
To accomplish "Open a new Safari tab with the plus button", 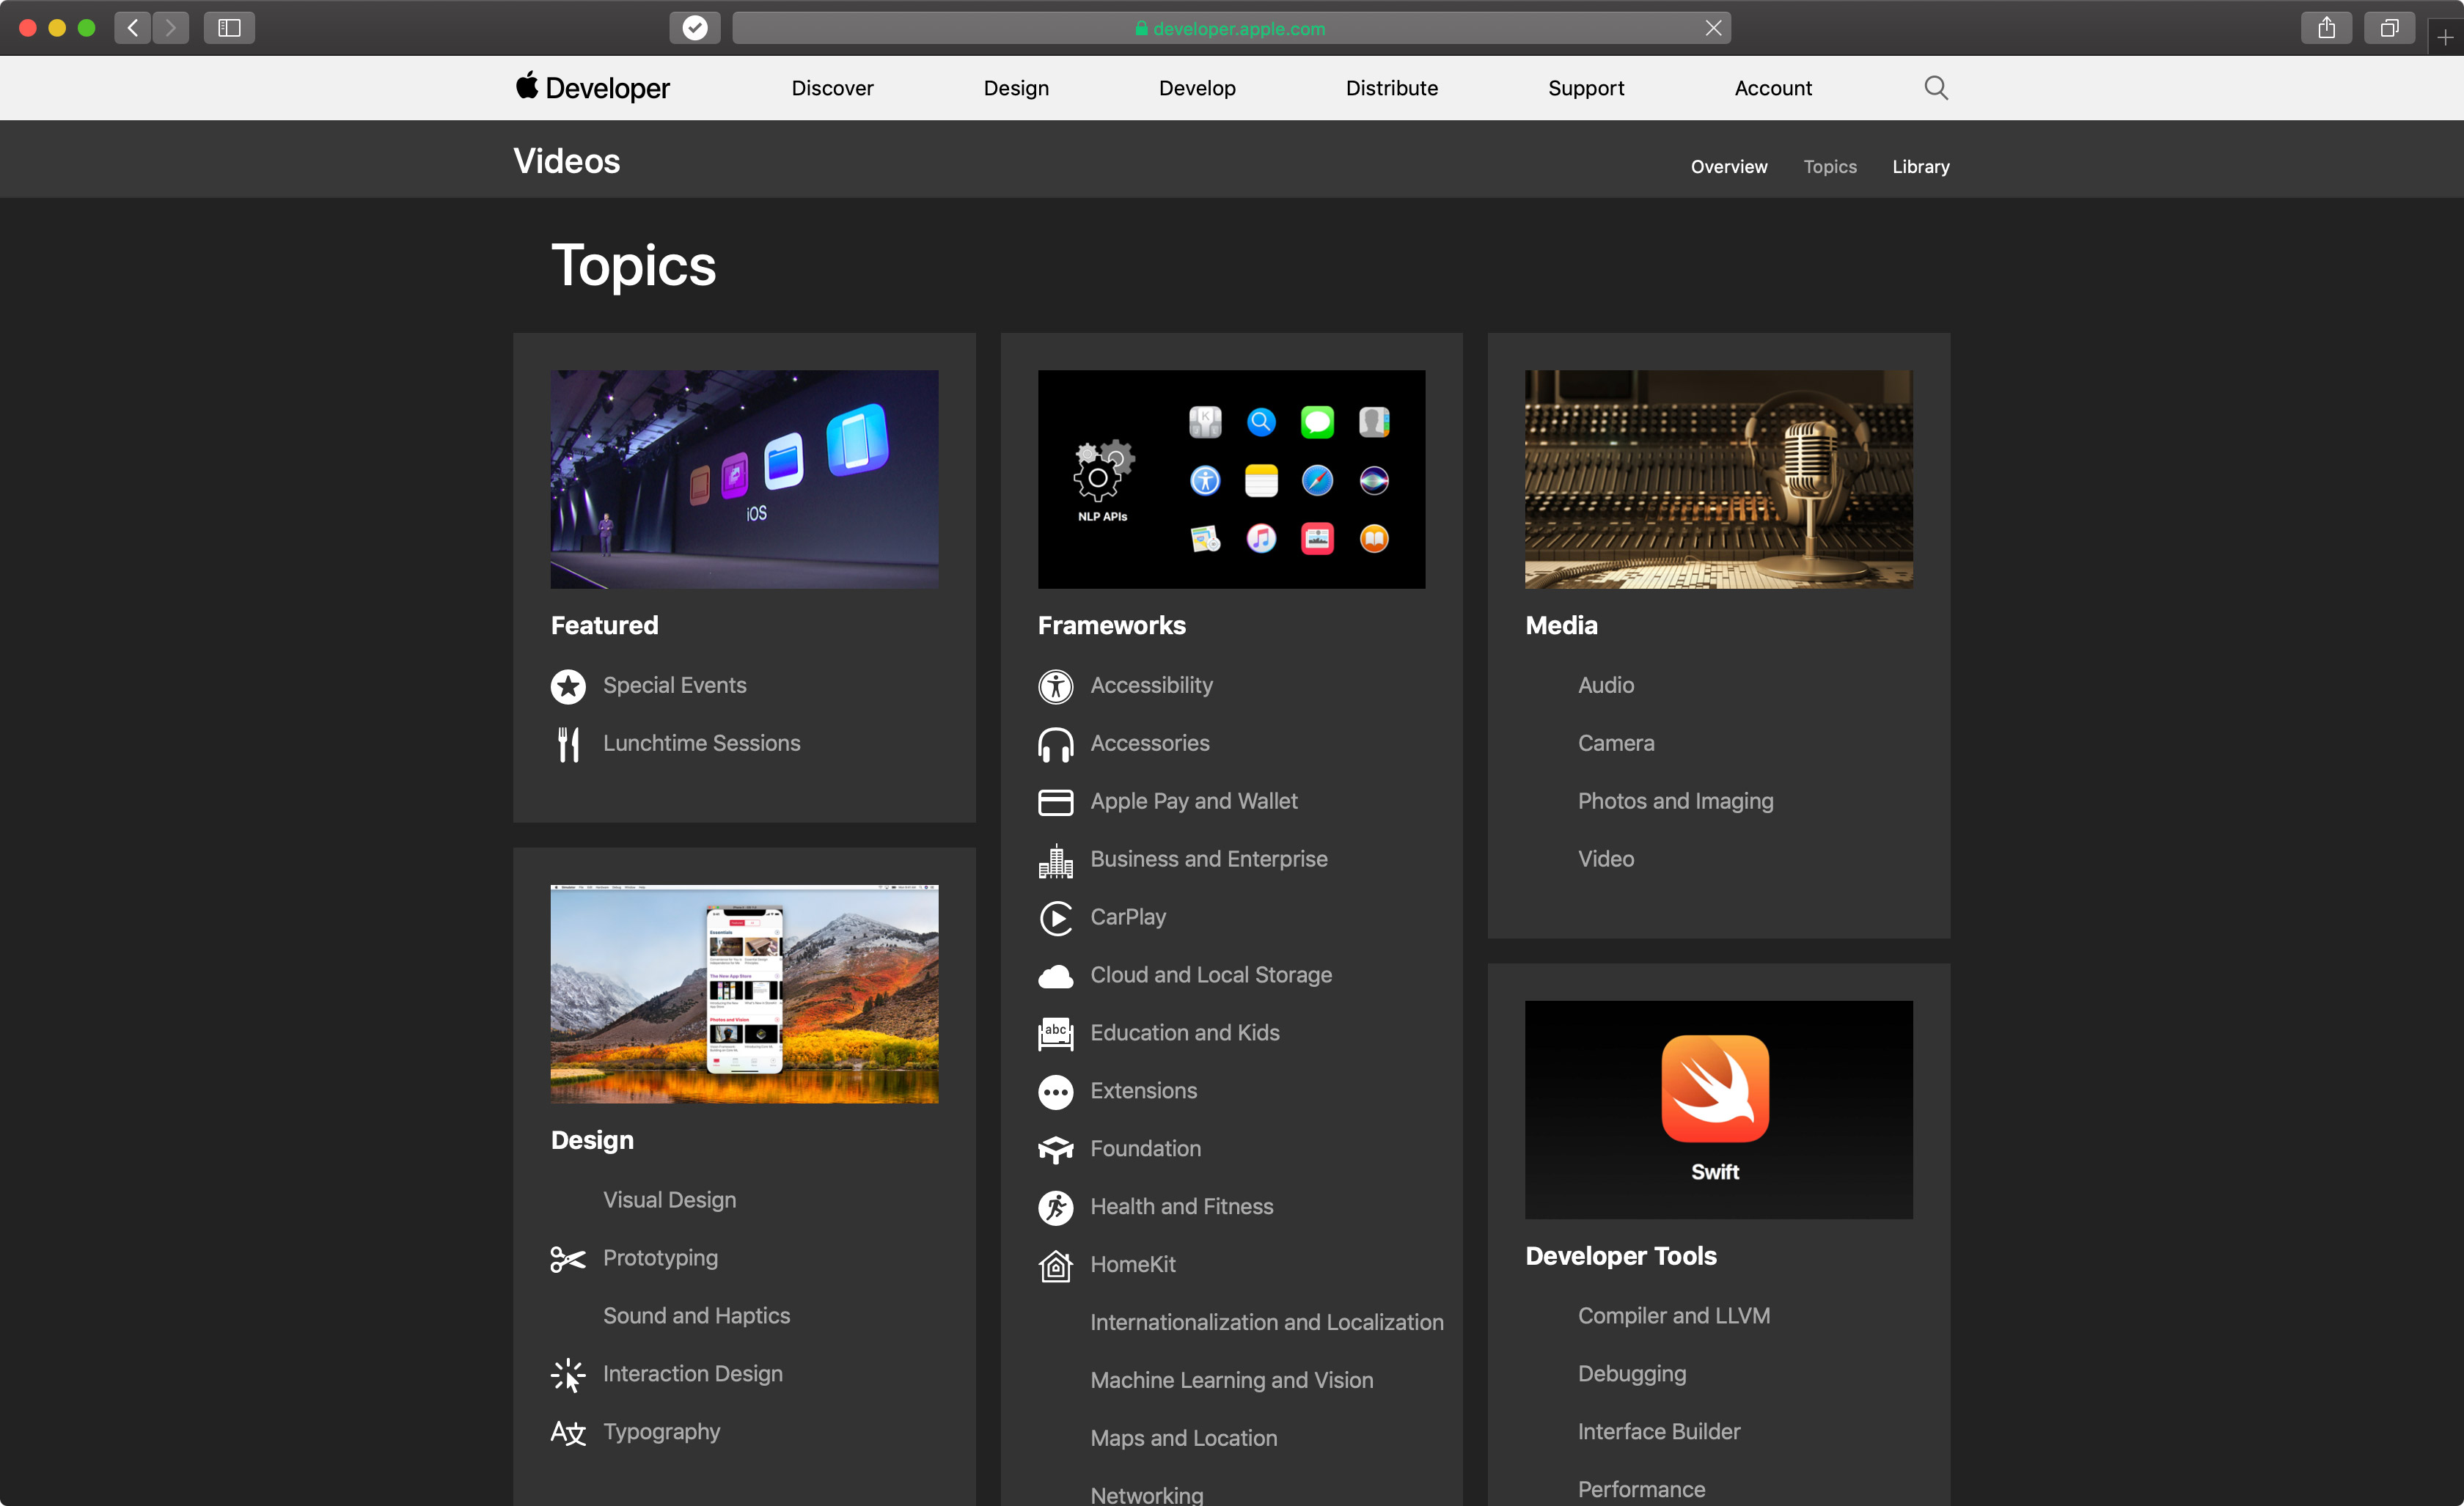I will pos(2444,38).
